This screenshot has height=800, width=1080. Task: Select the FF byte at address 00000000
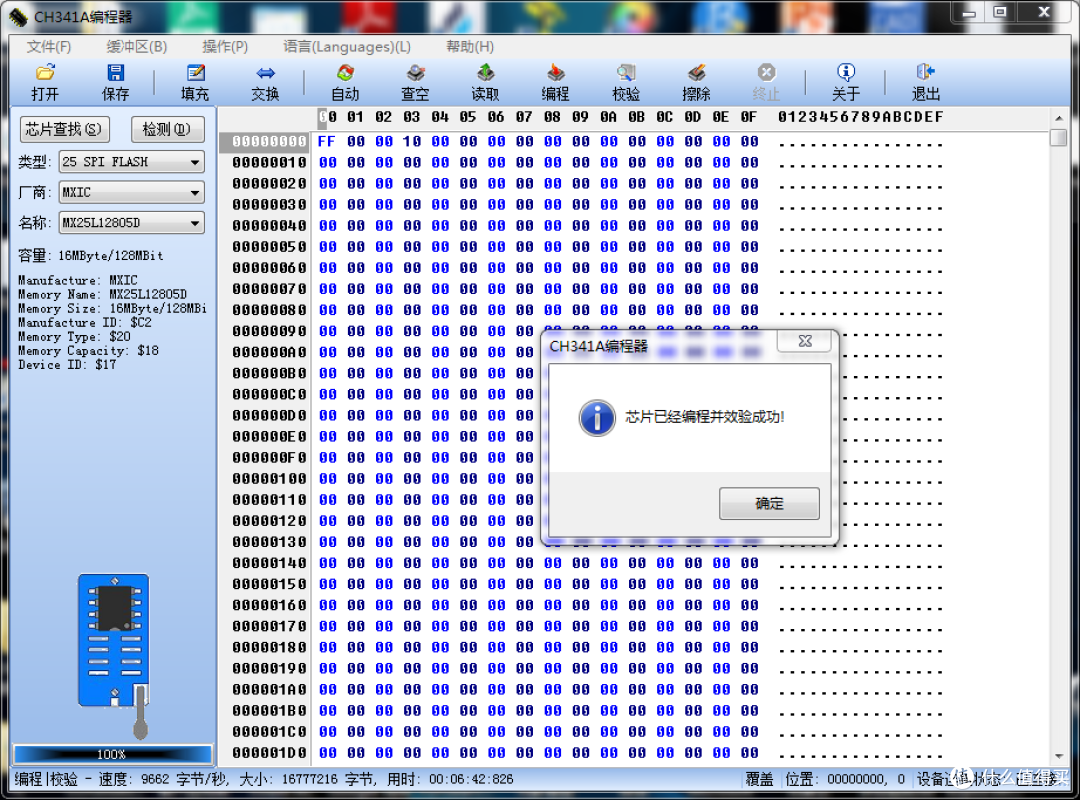click(x=326, y=141)
